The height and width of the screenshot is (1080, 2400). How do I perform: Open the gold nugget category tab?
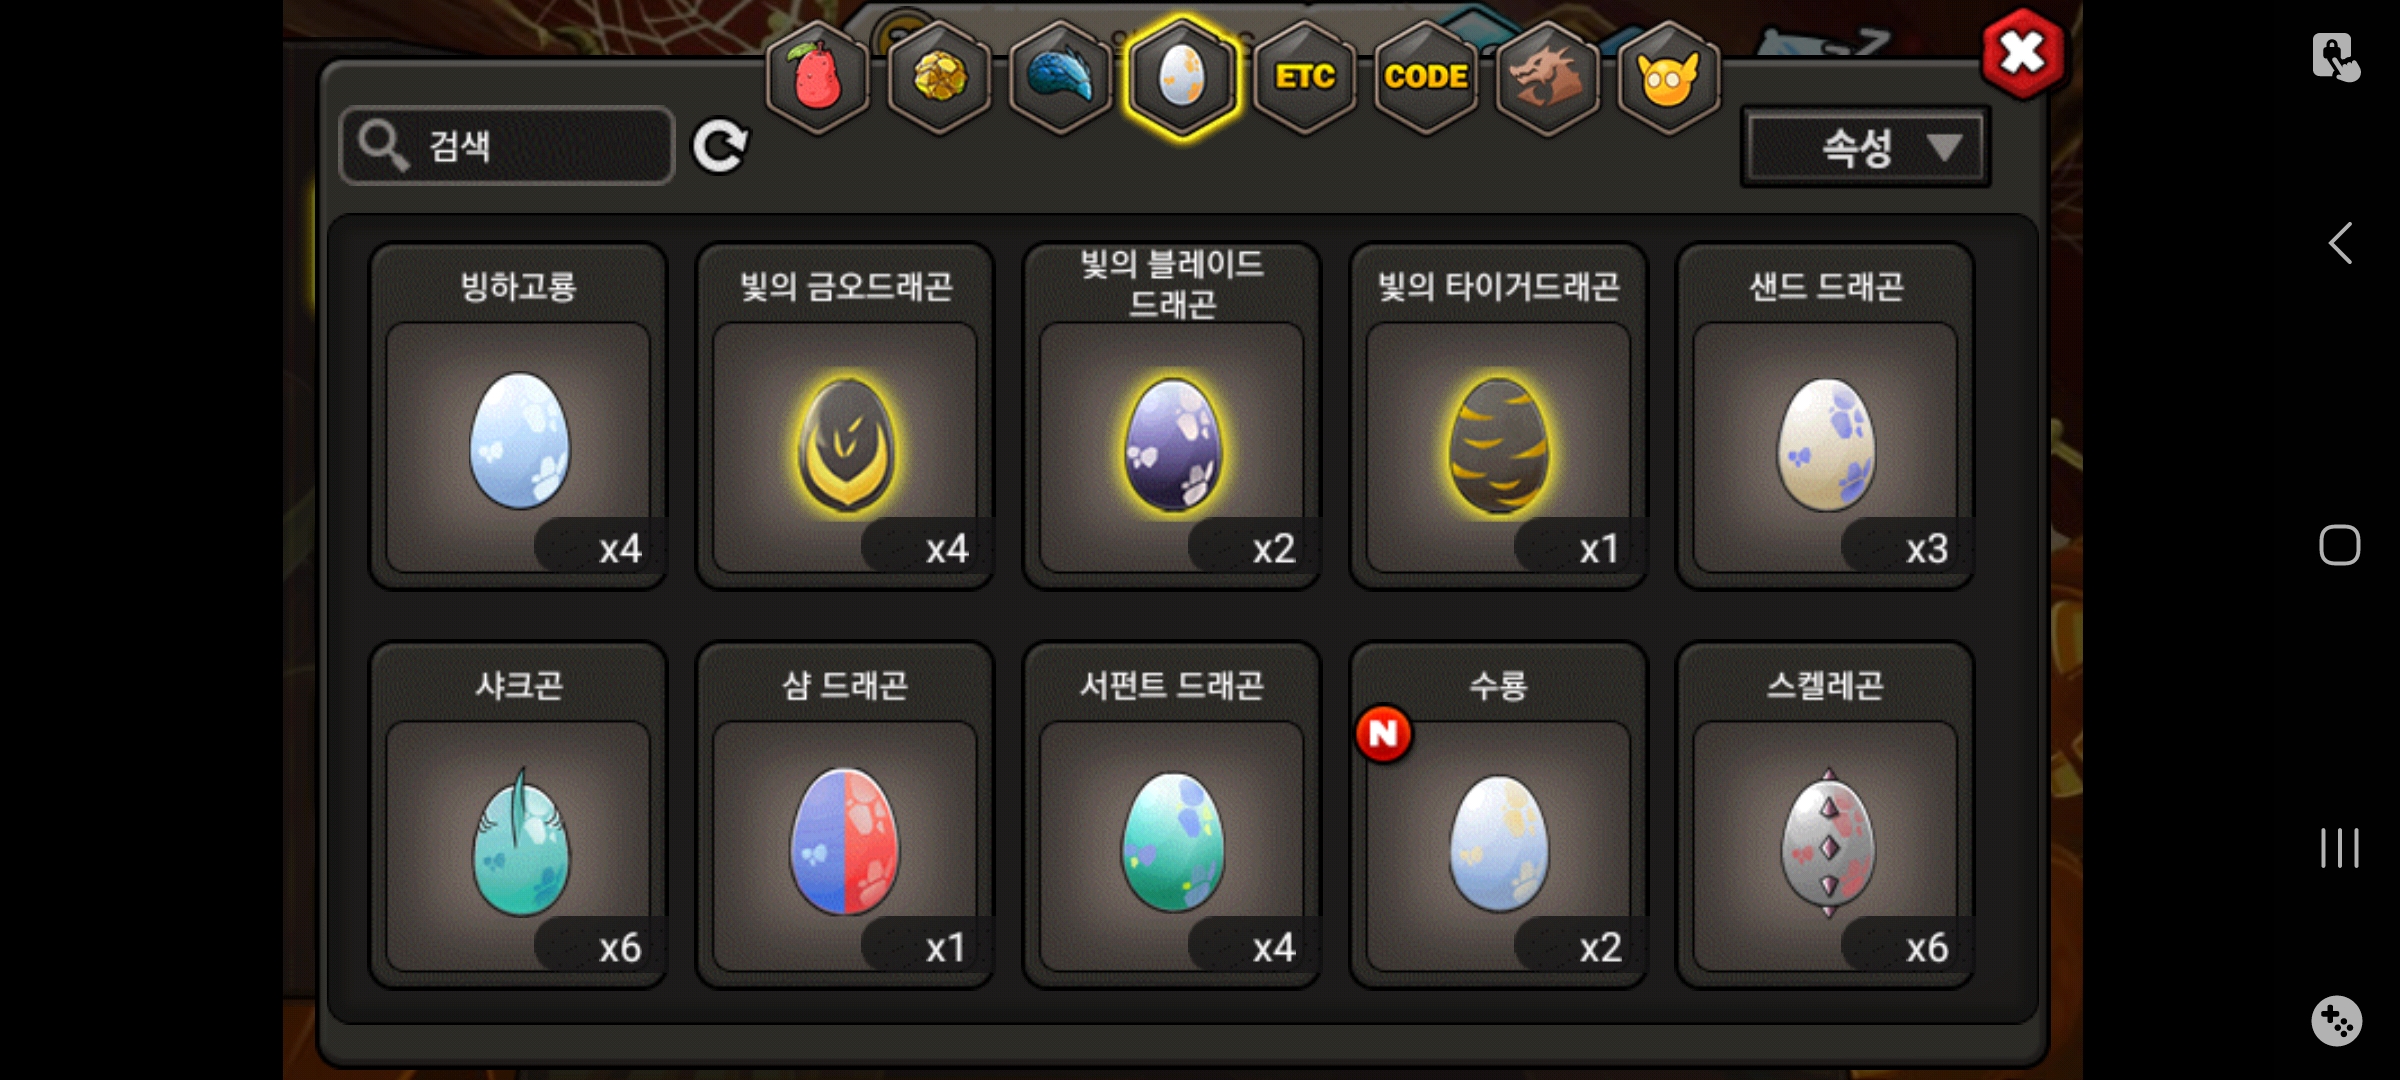(939, 77)
